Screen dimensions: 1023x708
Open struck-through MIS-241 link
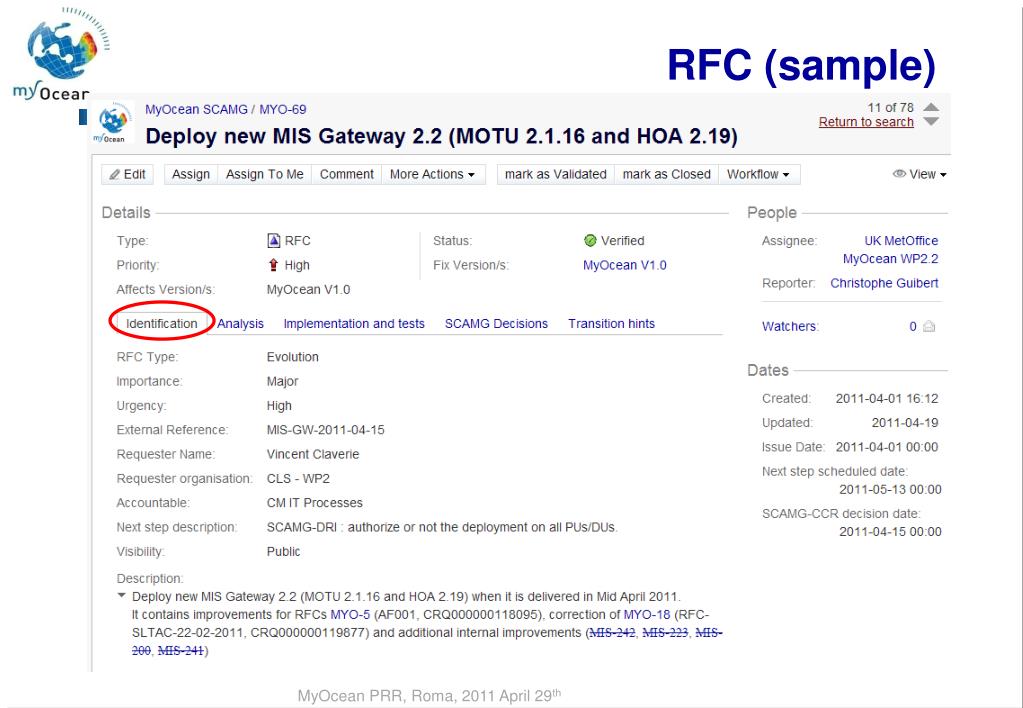click(181, 651)
